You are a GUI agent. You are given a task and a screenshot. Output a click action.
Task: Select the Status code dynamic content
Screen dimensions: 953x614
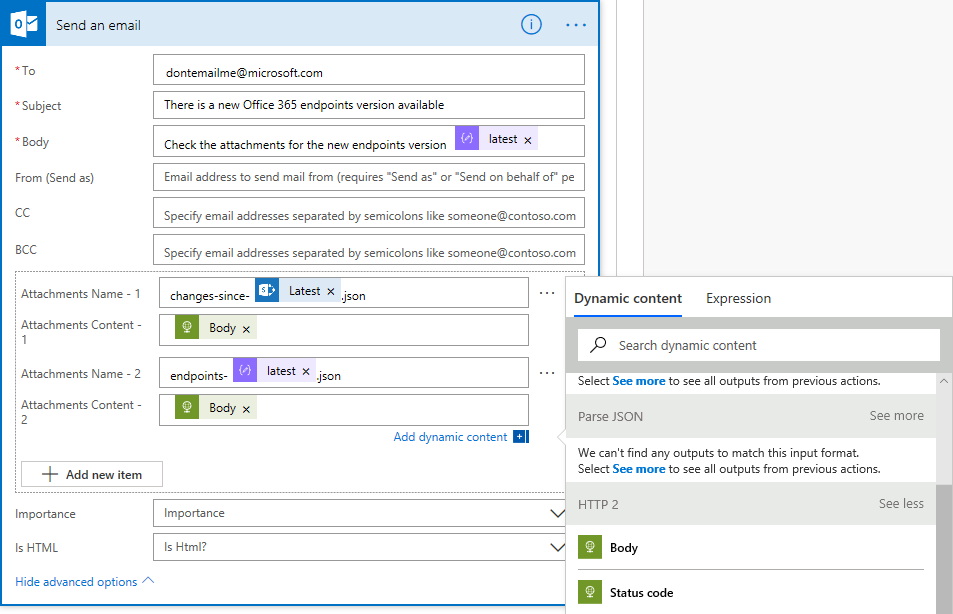coord(641,593)
